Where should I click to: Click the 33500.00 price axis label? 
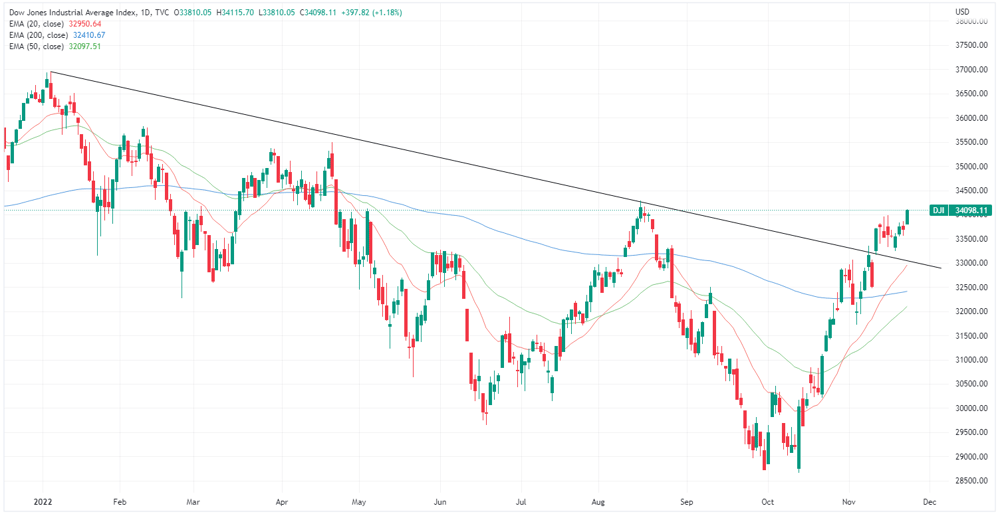973,239
